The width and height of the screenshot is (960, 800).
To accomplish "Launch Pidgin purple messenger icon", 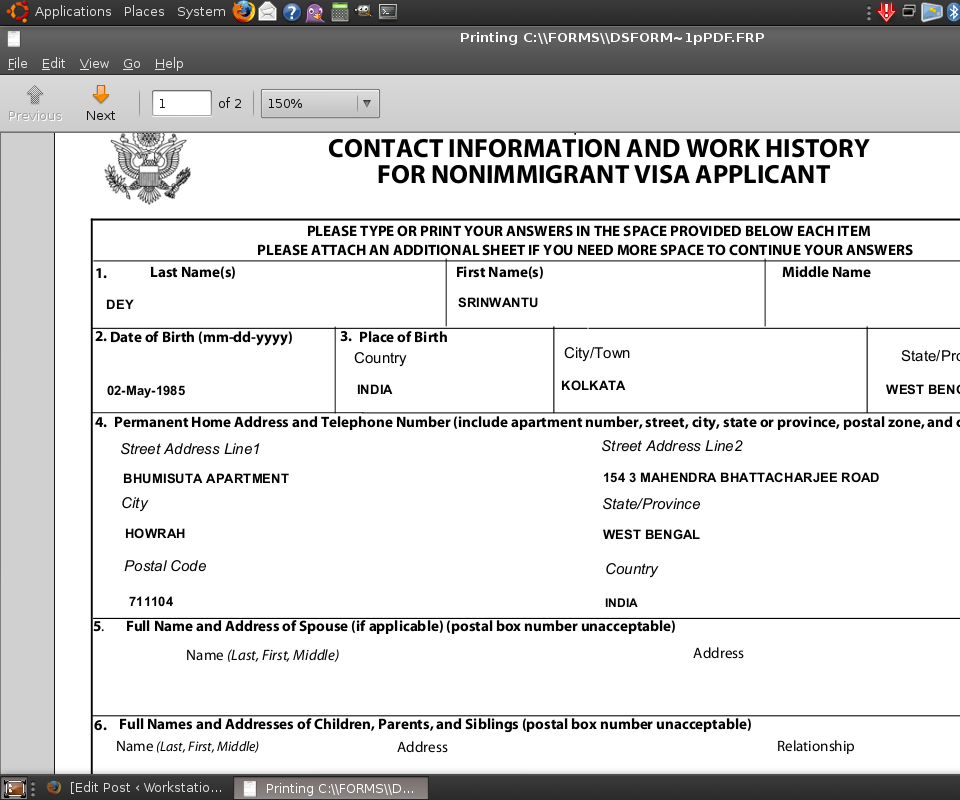I will (x=315, y=12).
